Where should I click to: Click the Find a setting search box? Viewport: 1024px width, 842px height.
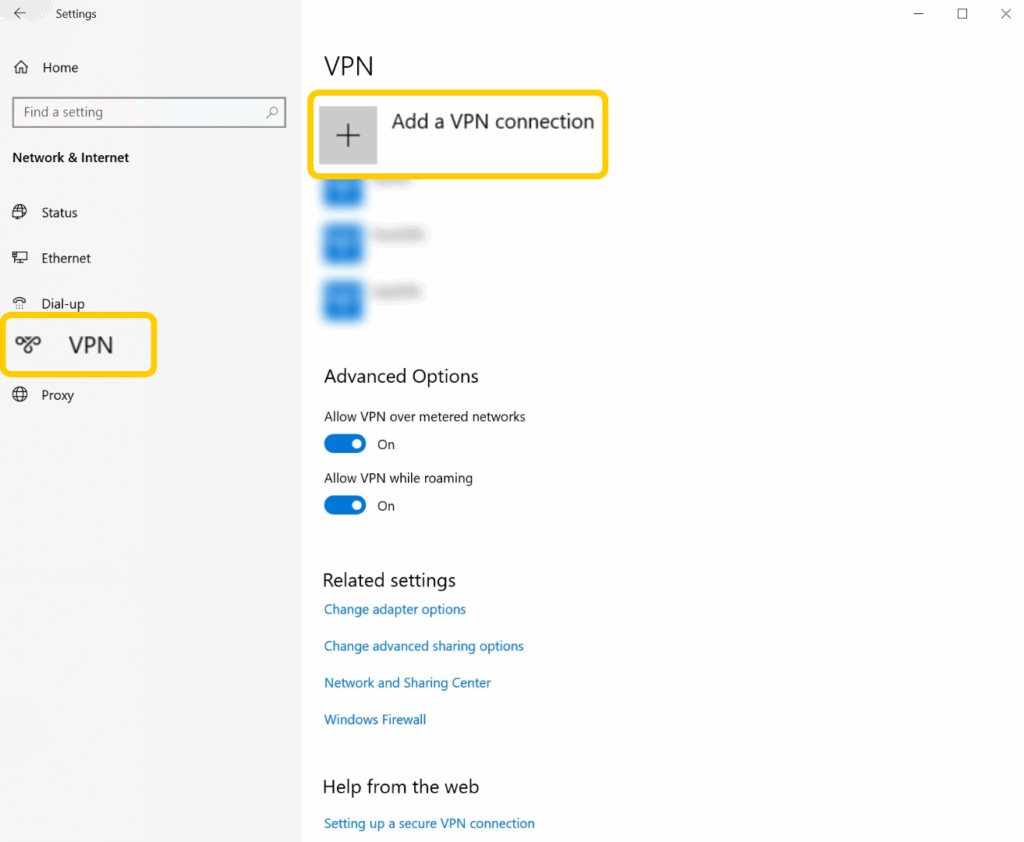point(140,112)
